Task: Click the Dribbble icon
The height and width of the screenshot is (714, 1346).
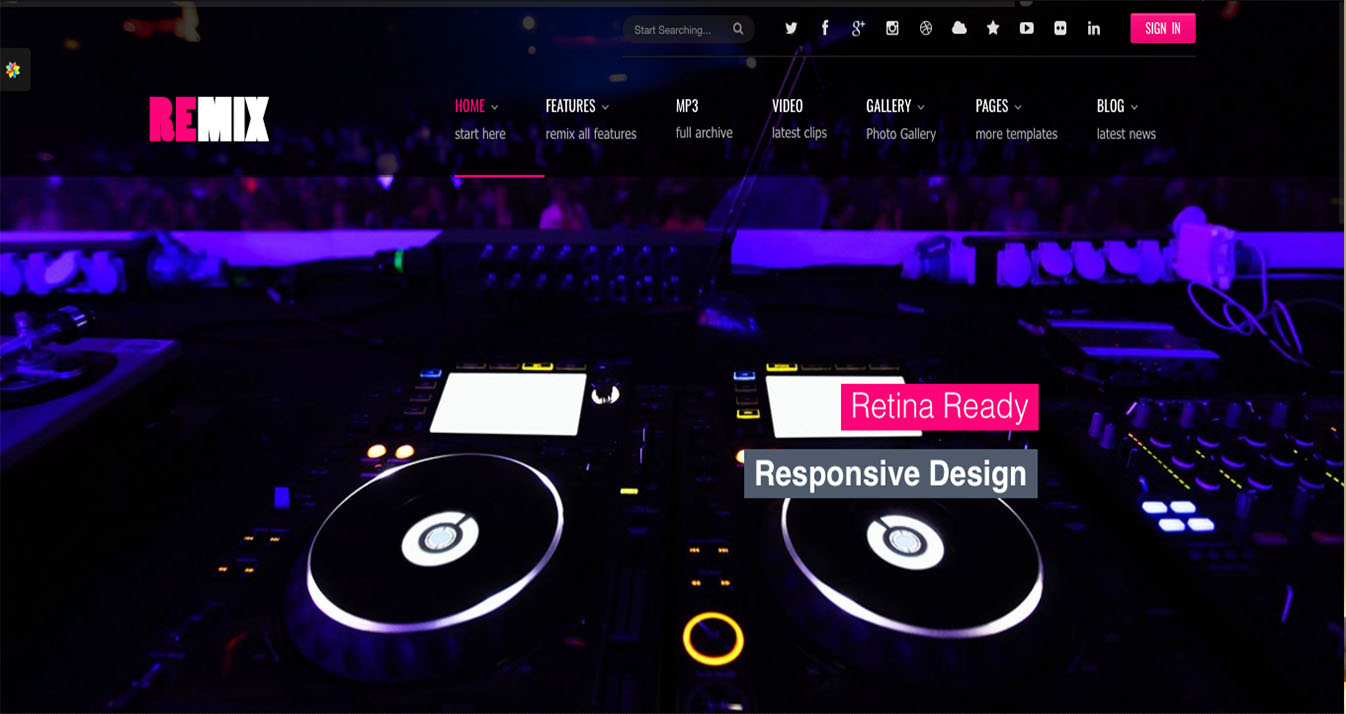Action: (926, 29)
